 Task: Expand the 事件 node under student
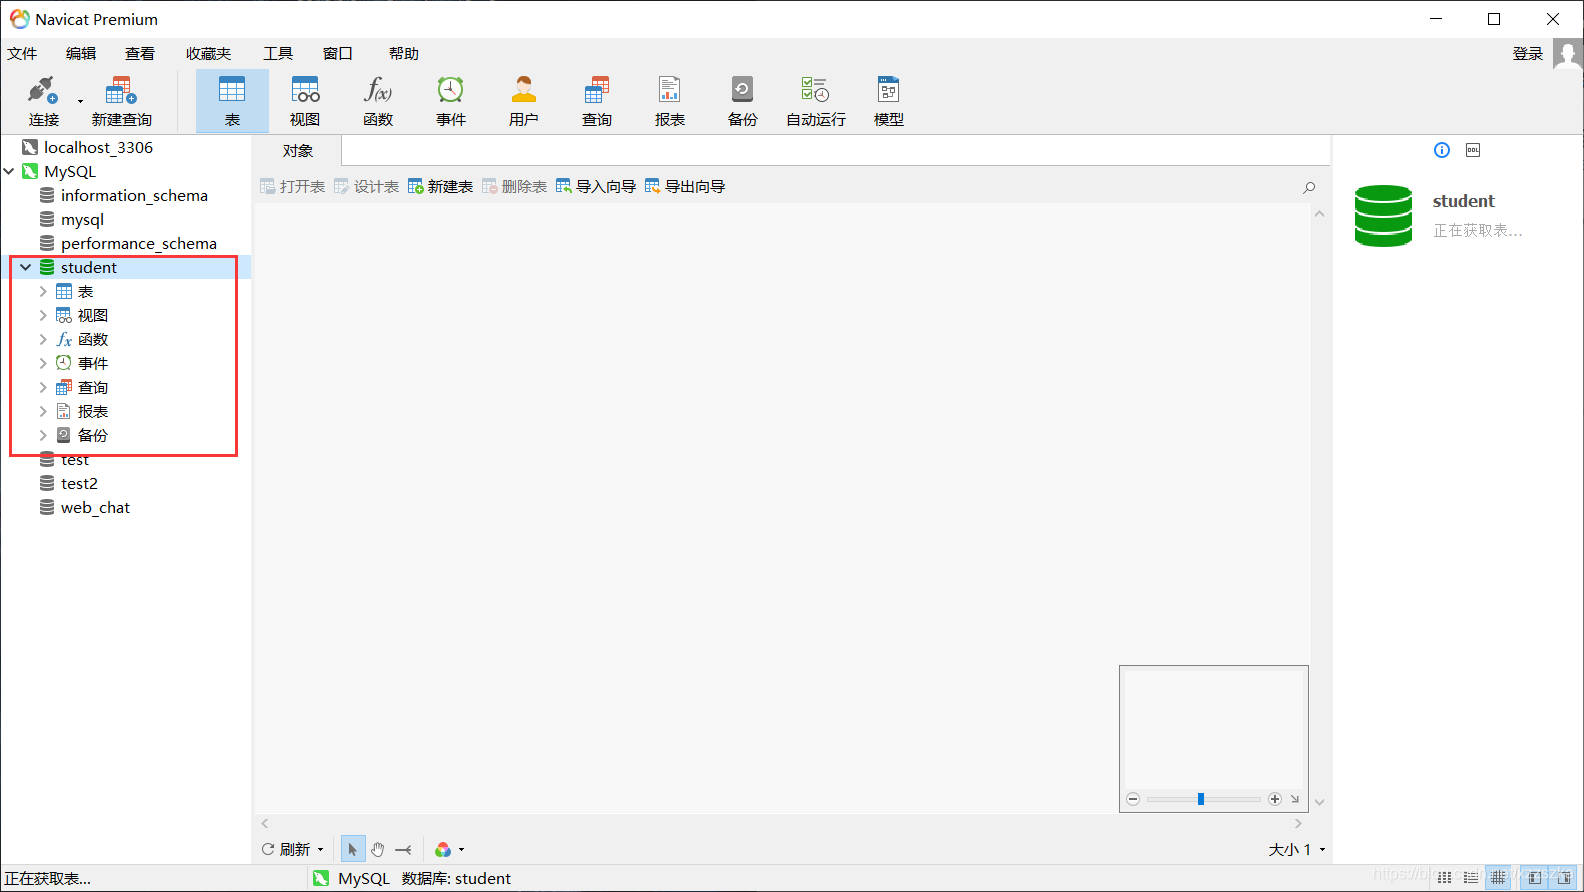[43, 364]
